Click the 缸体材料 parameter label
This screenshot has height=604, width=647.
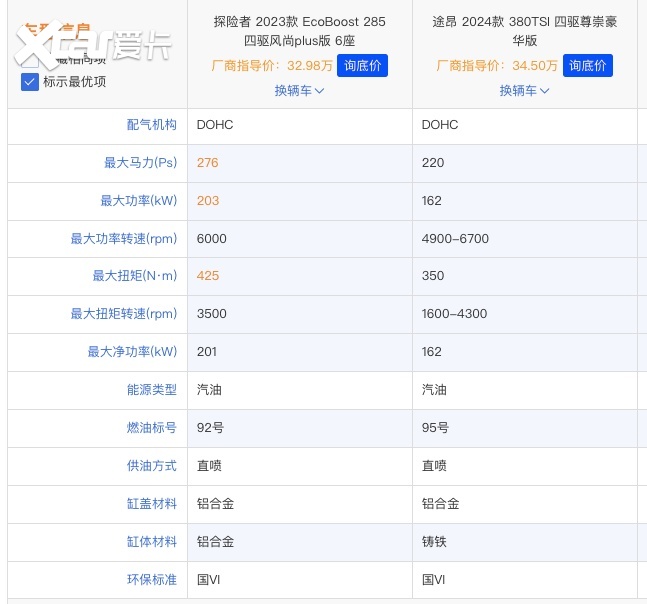(151, 541)
